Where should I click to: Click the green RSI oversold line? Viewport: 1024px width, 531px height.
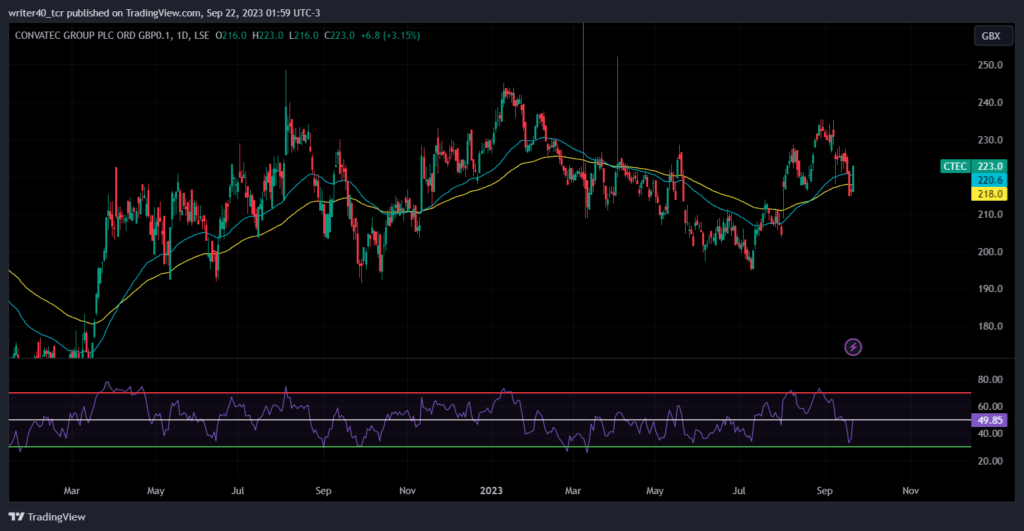point(490,447)
